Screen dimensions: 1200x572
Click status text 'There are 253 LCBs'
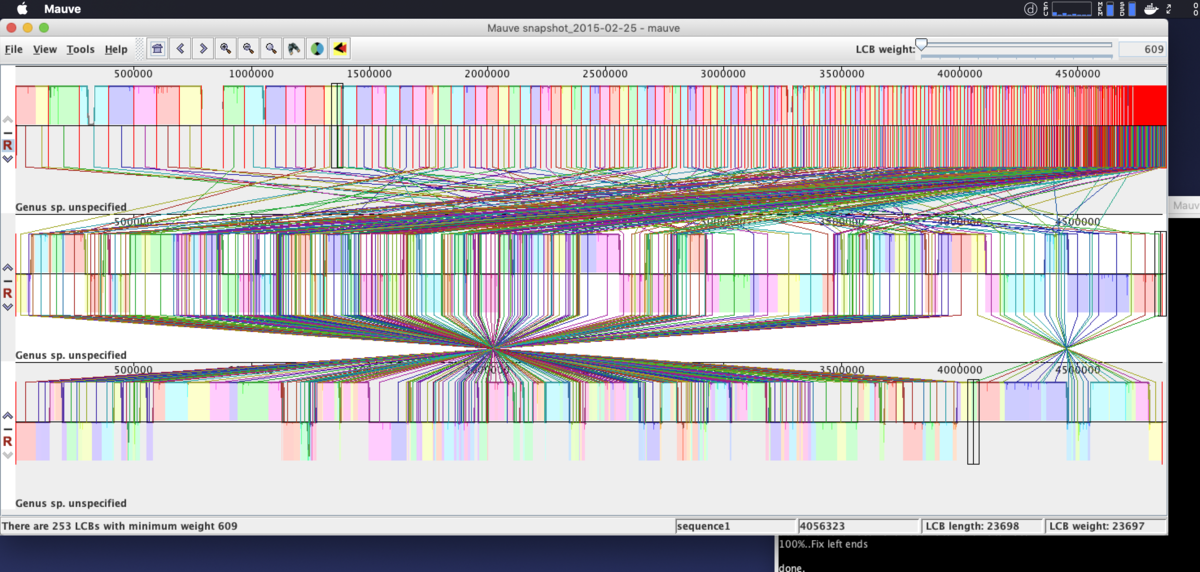click(x=120, y=525)
